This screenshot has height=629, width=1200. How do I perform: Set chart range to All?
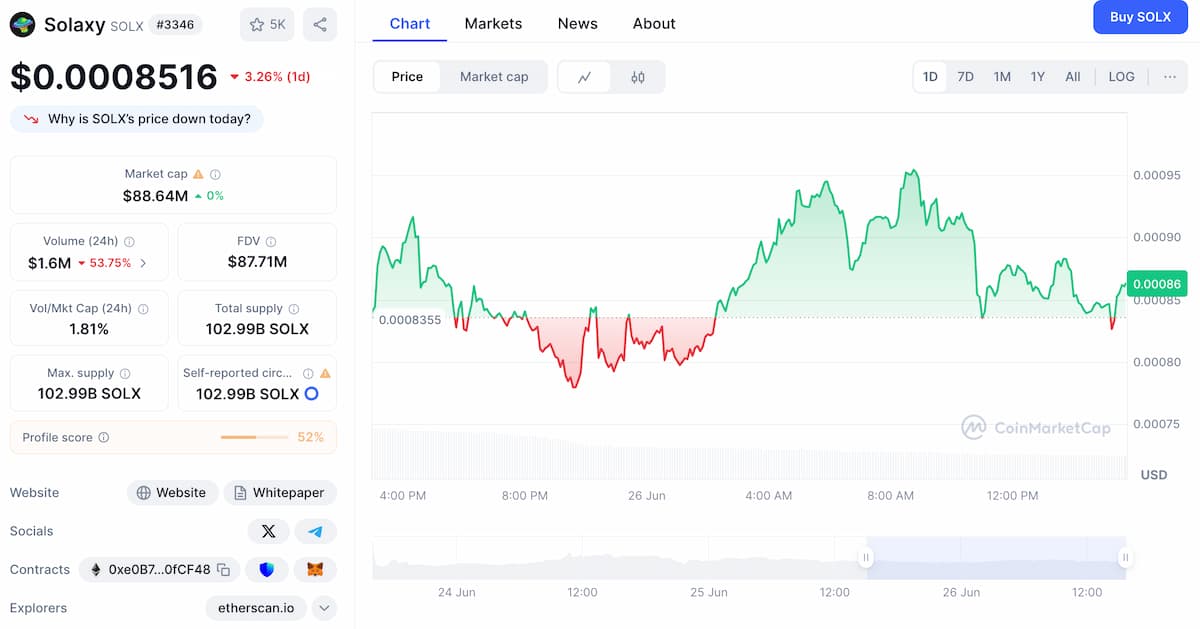point(1073,77)
